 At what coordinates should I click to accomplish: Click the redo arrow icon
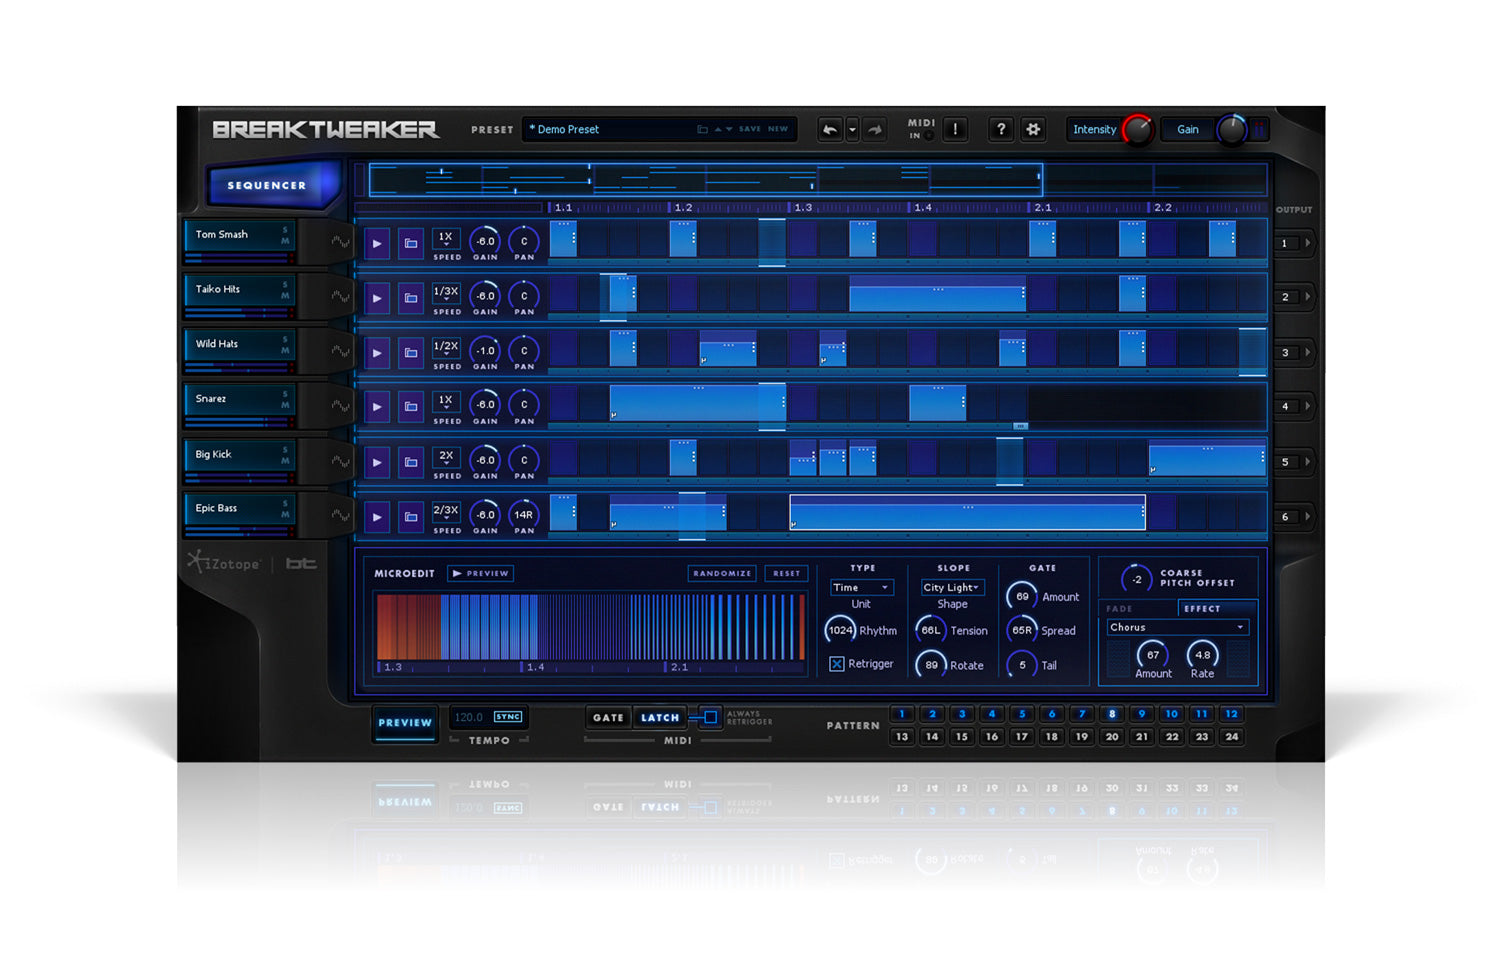(875, 130)
